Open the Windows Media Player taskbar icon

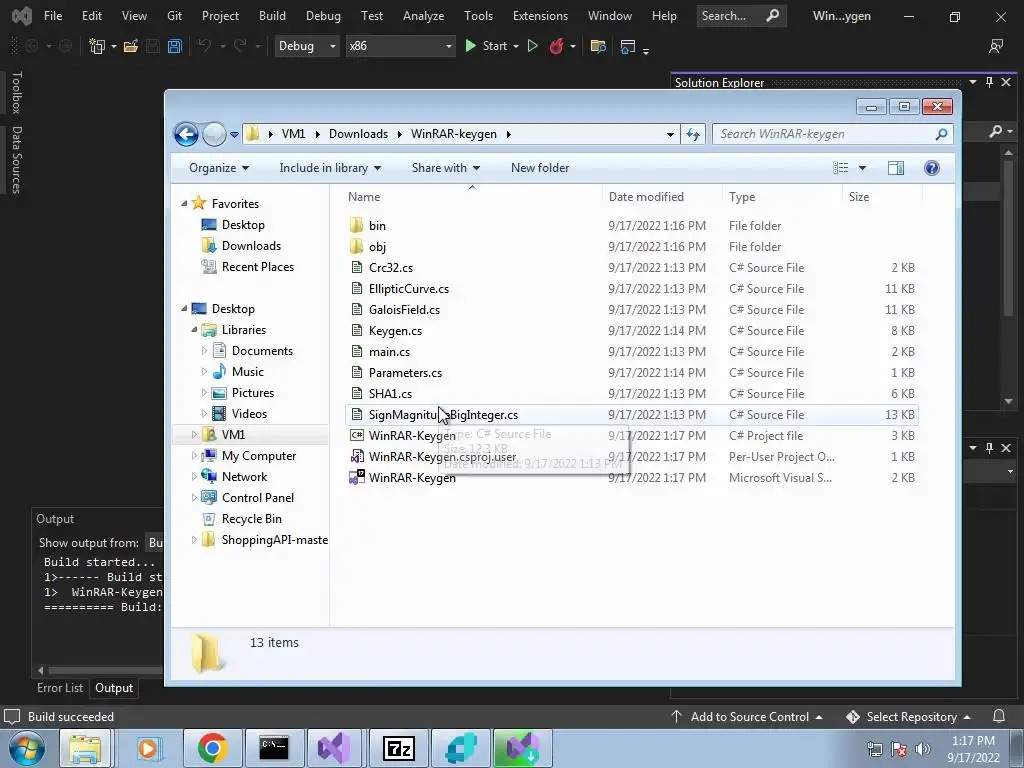[150, 748]
